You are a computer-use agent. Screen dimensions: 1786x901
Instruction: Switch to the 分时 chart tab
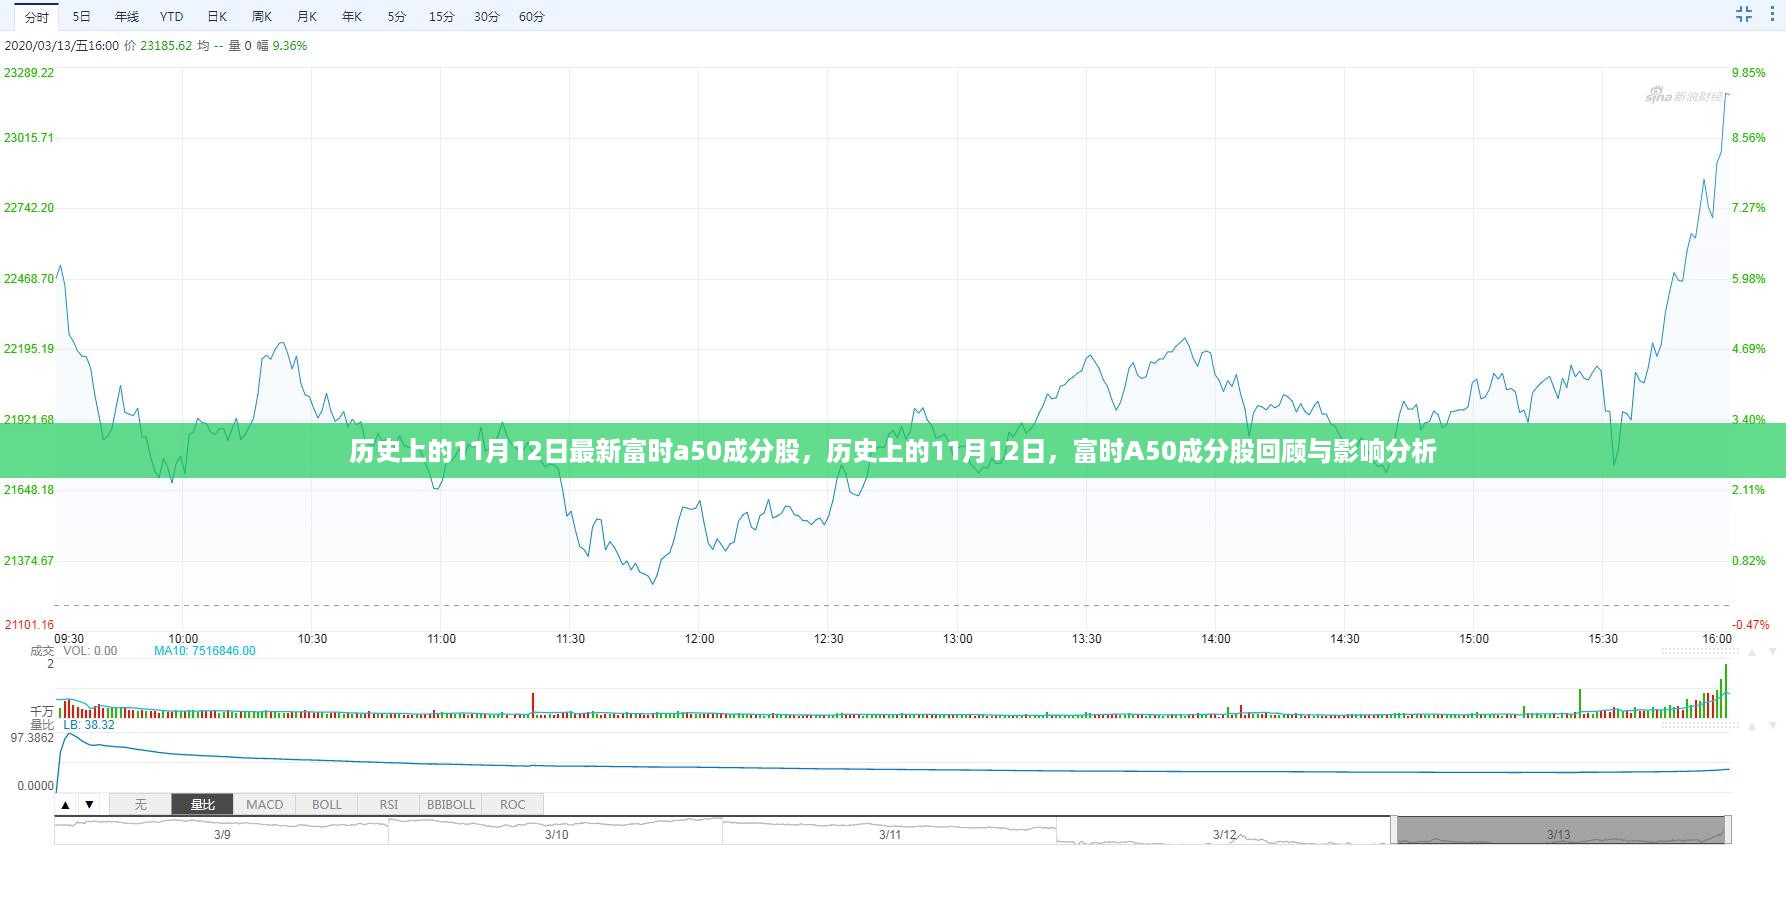pyautogui.click(x=36, y=17)
